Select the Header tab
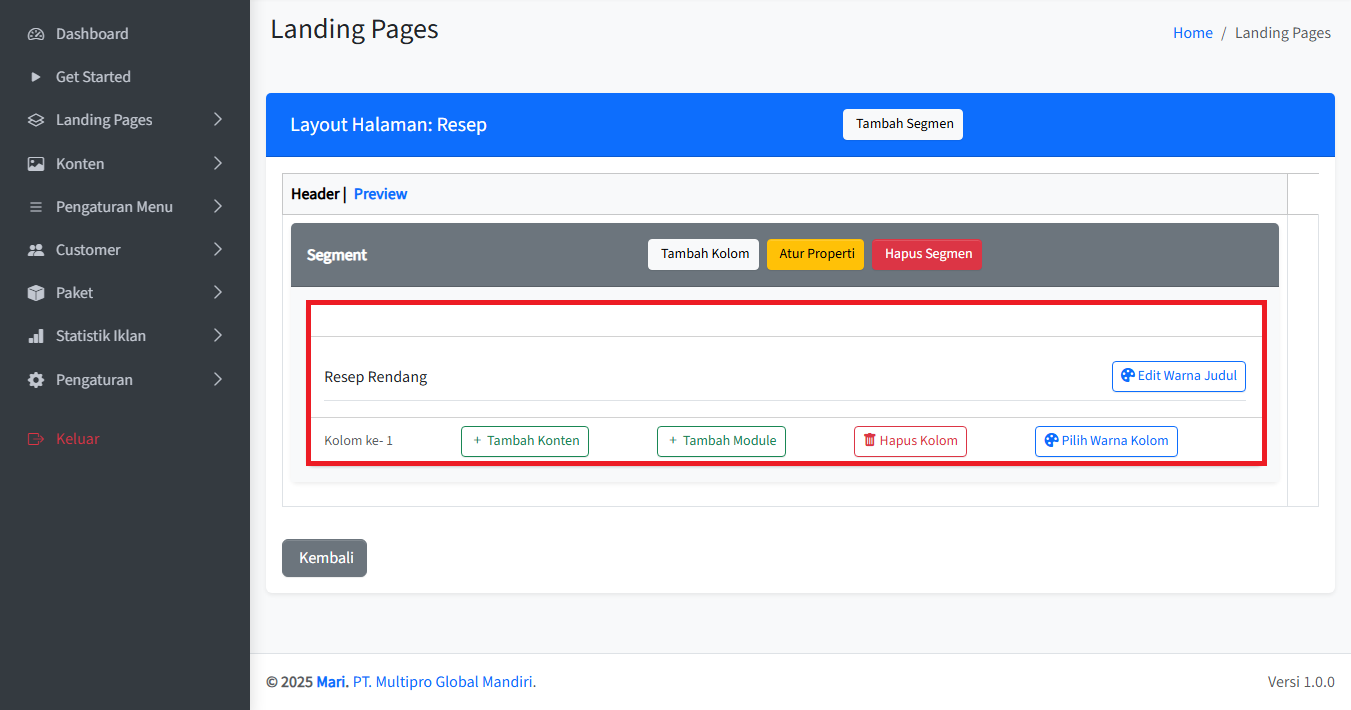This screenshot has width=1351, height=710. pos(315,194)
